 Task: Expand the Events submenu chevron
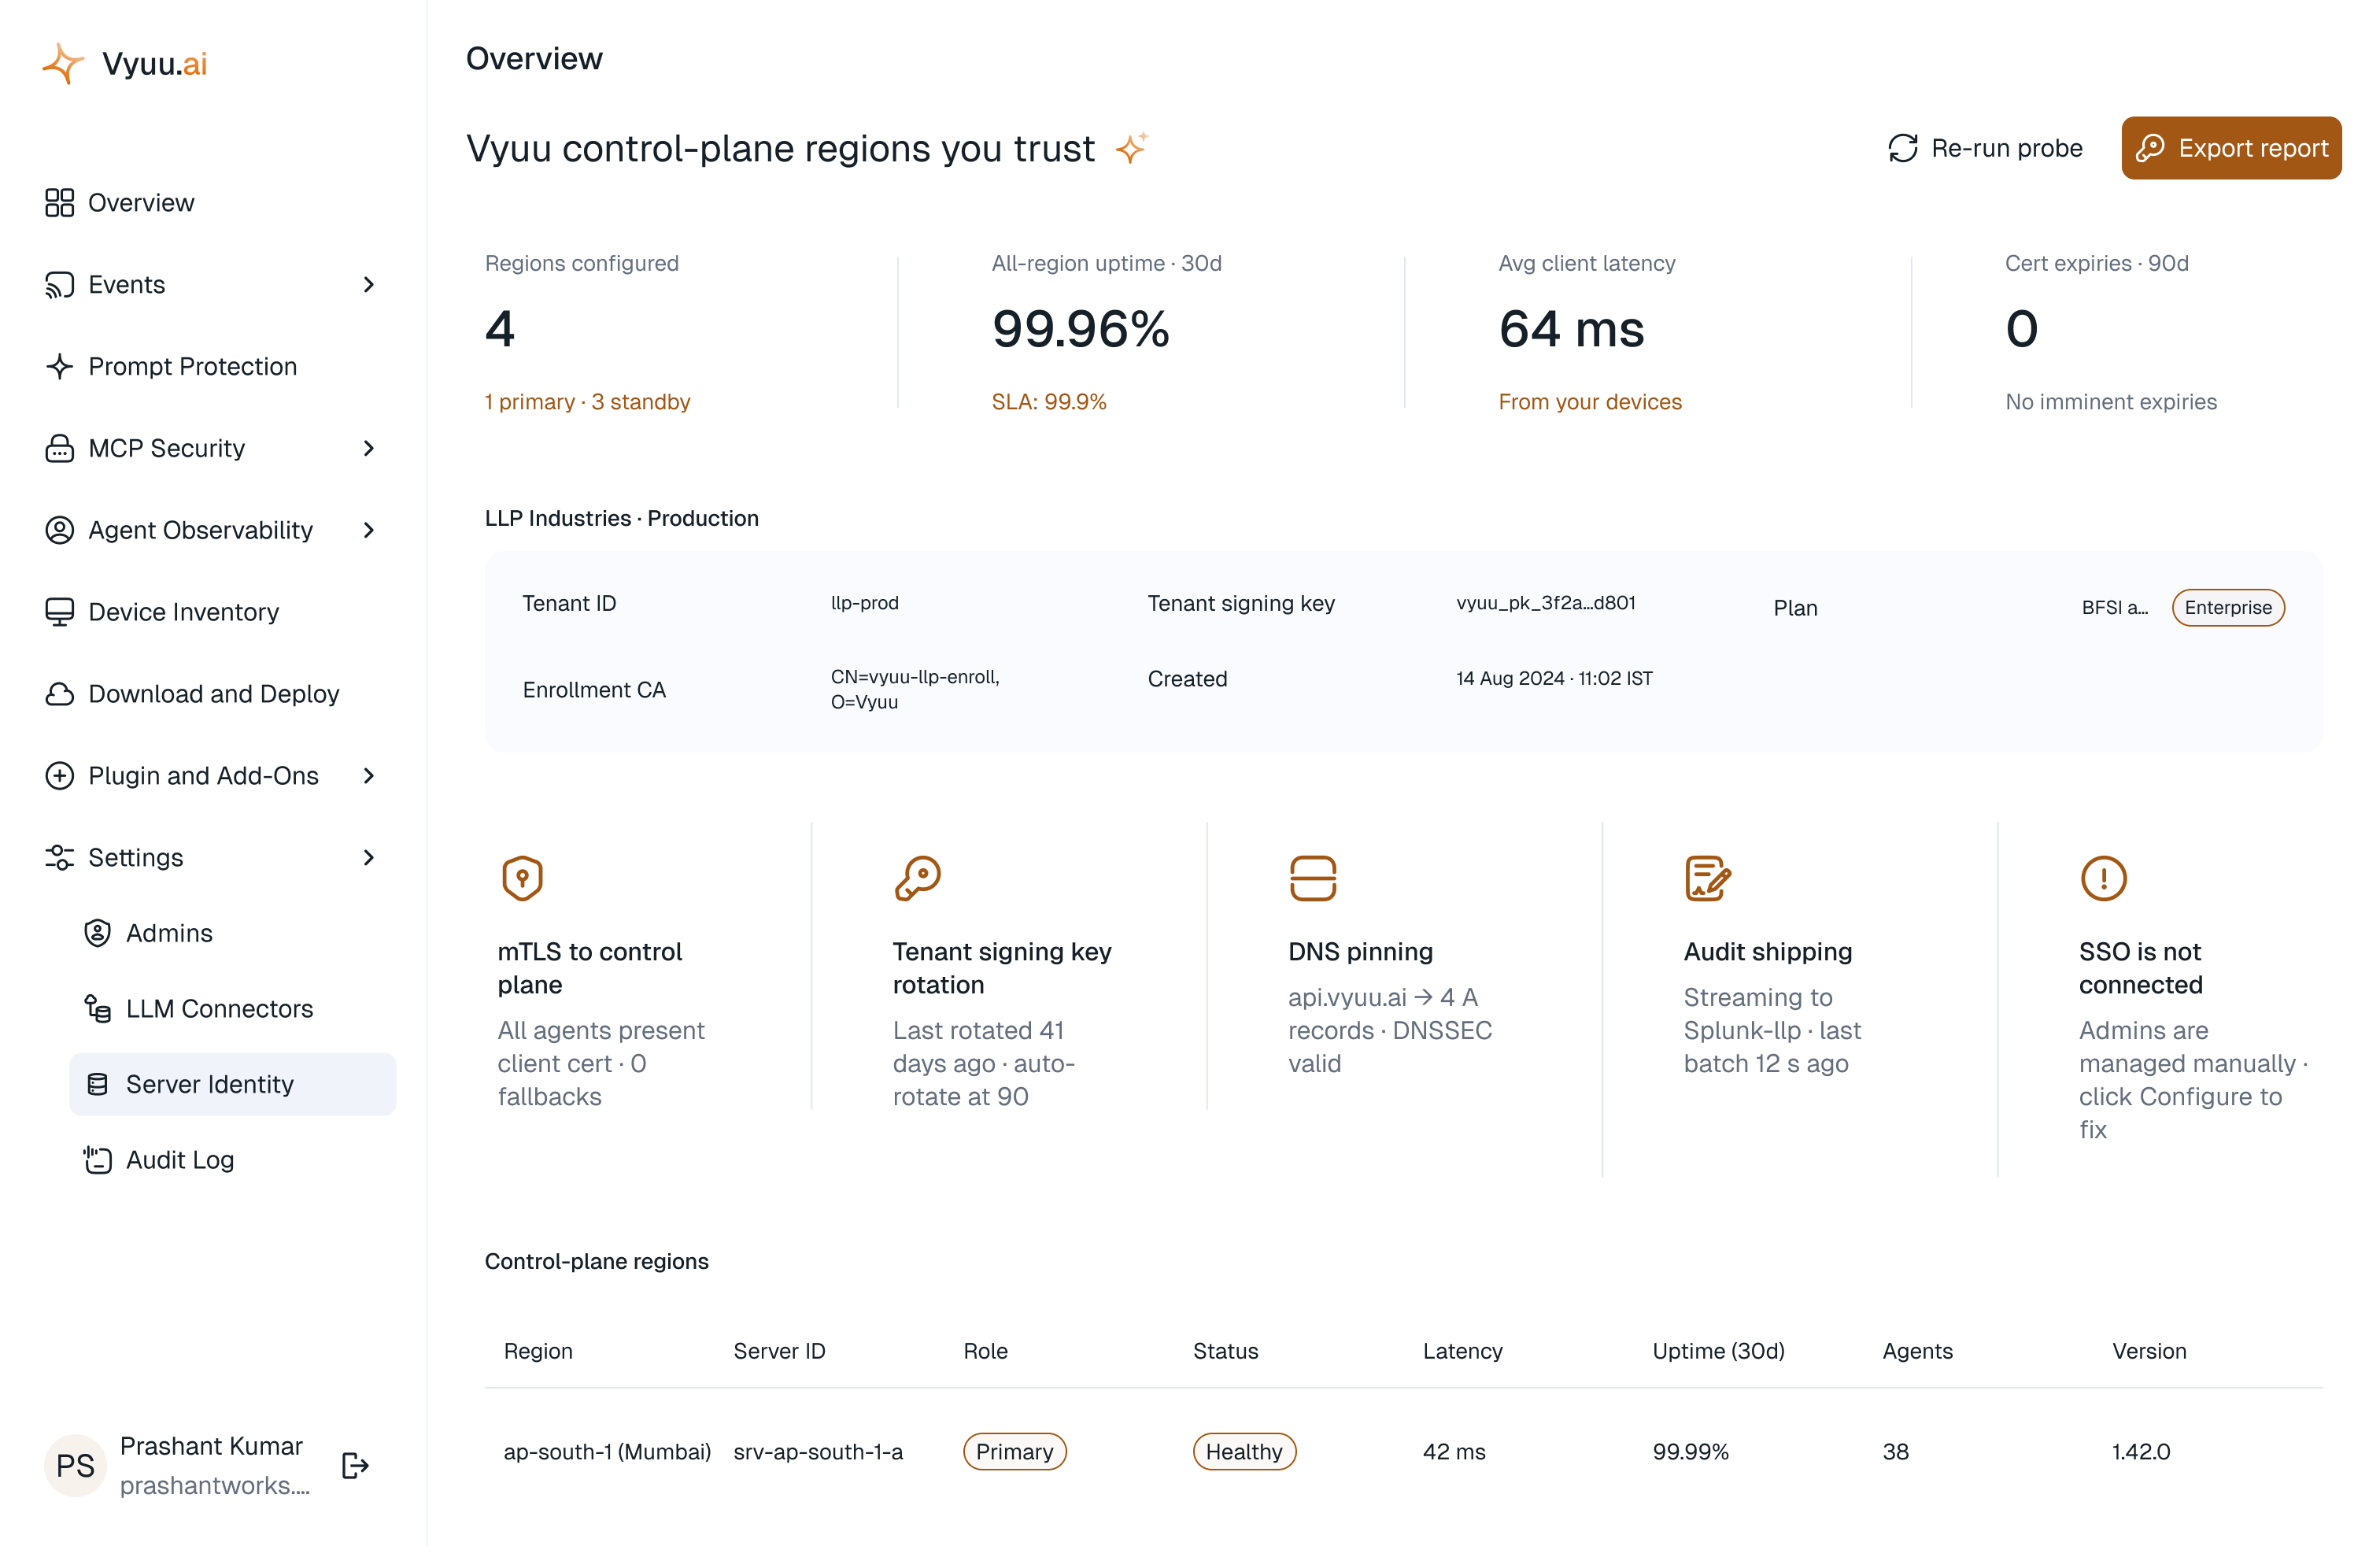369,285
